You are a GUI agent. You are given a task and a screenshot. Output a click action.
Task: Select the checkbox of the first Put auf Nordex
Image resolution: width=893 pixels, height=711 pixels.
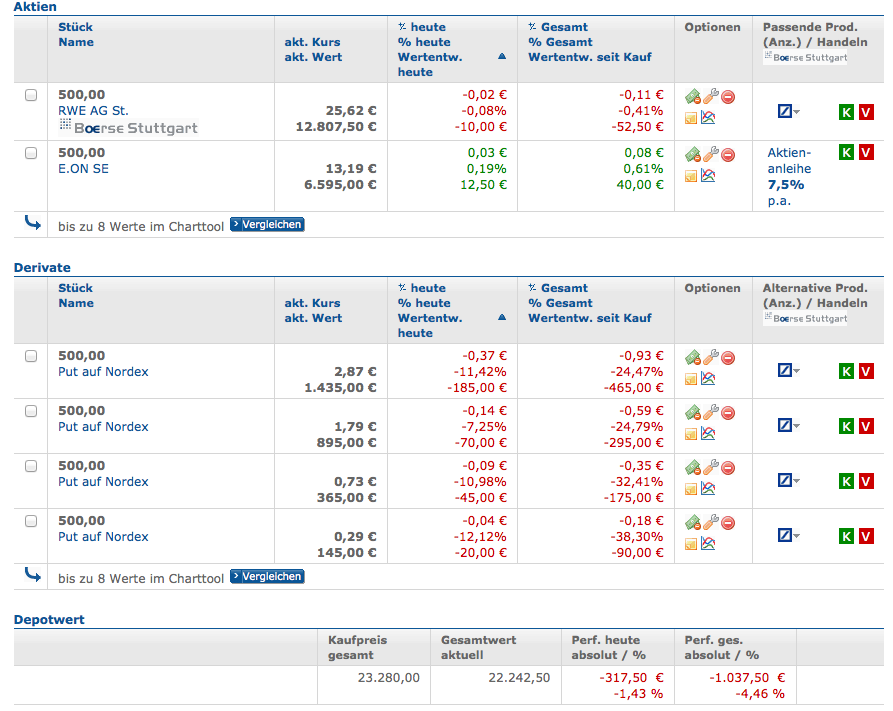pos(31,355)
